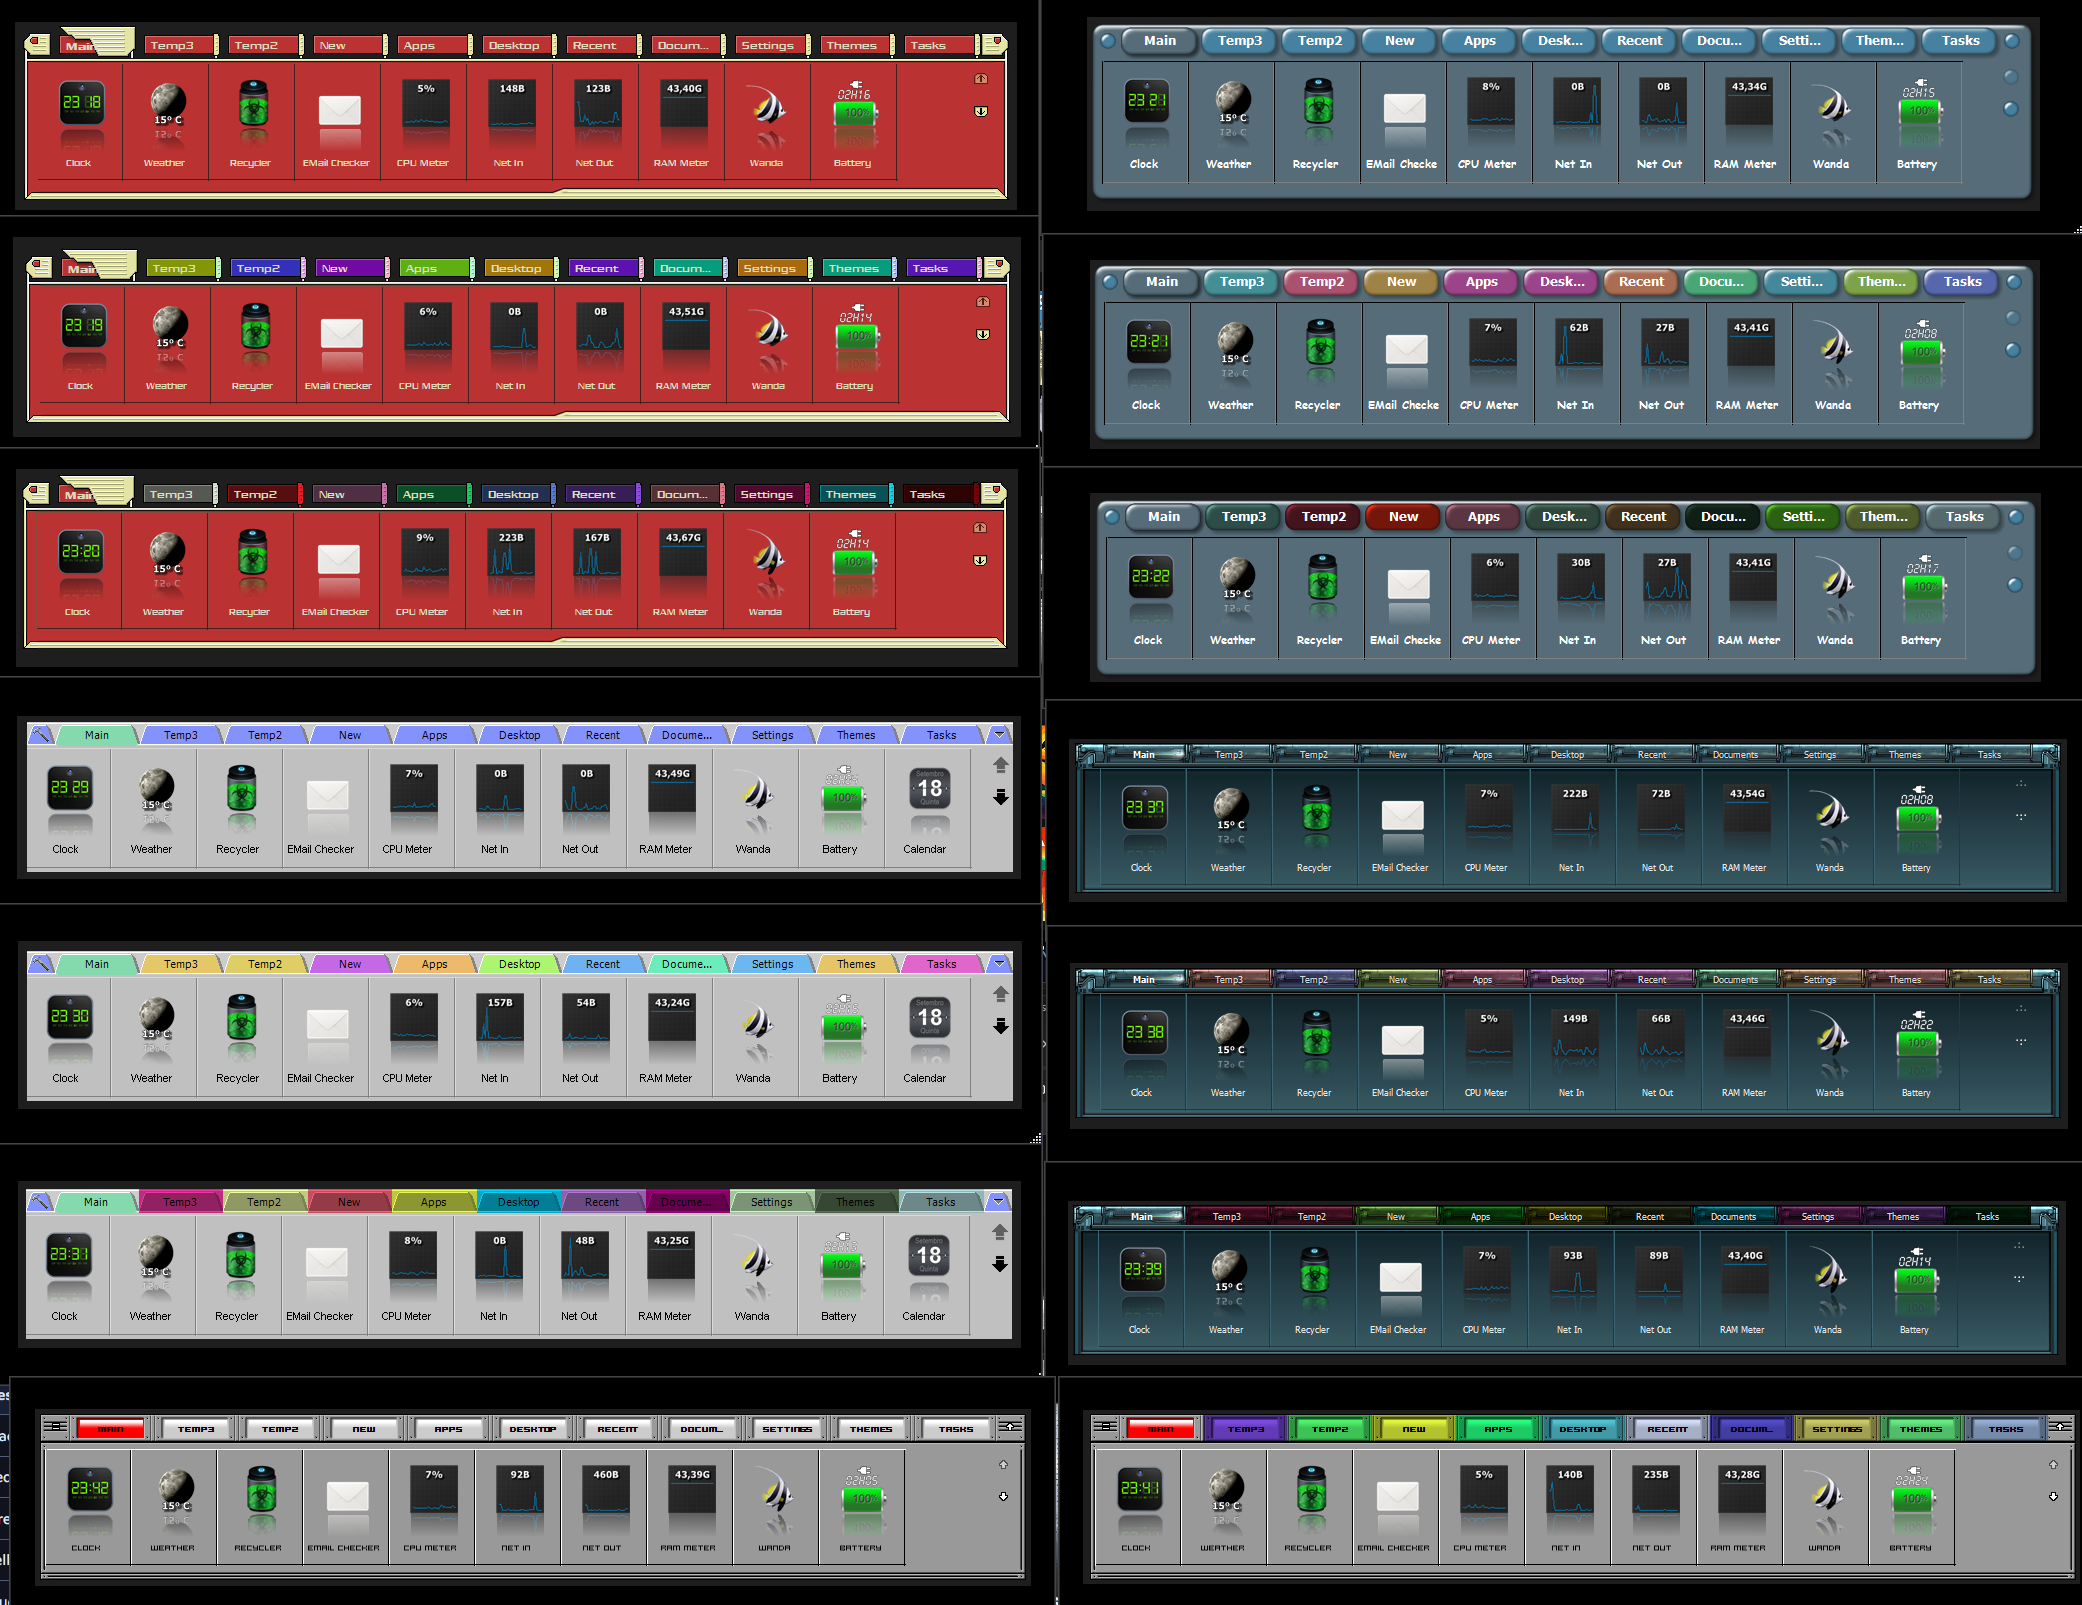Click the red New tab
The width and height of the screenshot is (2082, 1605).
pyautogui.click(x=1403, y=517)
